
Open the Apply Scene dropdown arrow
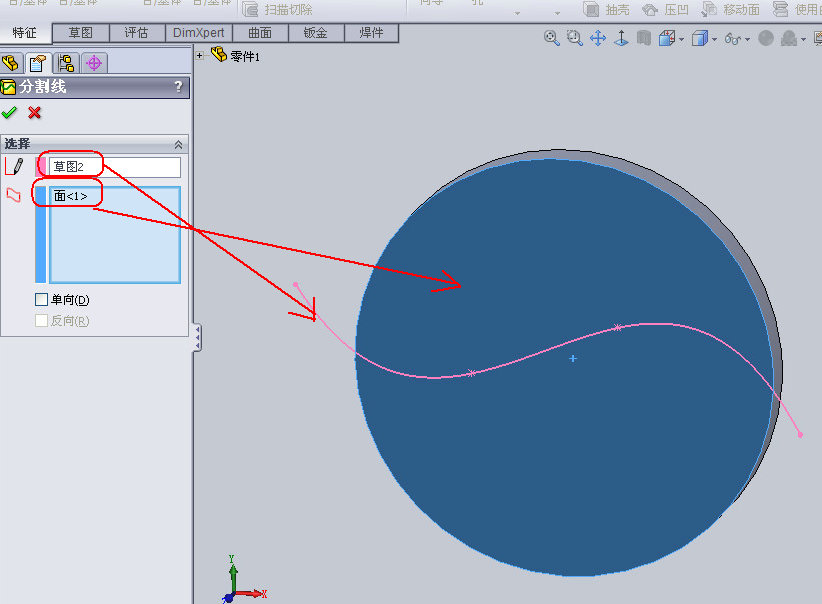[803, 39]
